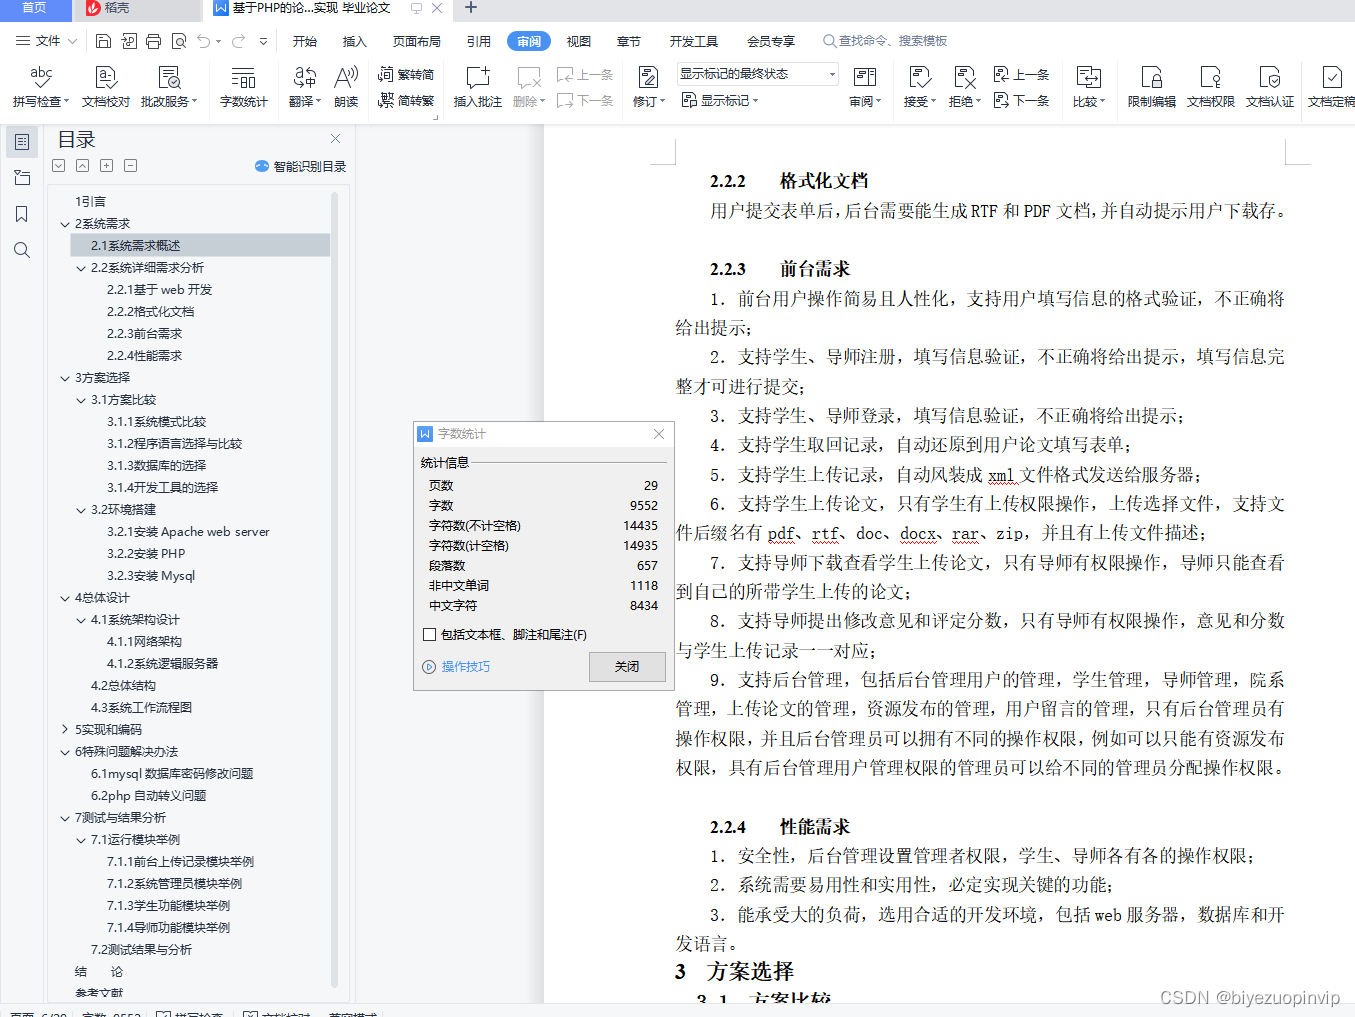Open document certification (文档认证)
The image size is (1355, 1017).
pyautogui.click(x=1270, y=86)
